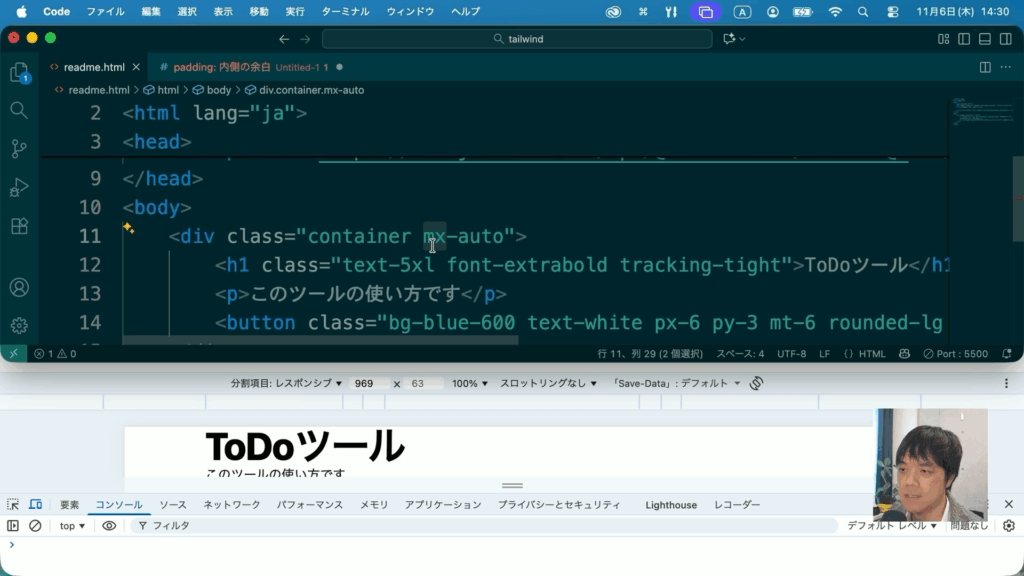Open the Search view in activity bar
The height and width of the screenshot is (576, 1024).
coord(19,110)
